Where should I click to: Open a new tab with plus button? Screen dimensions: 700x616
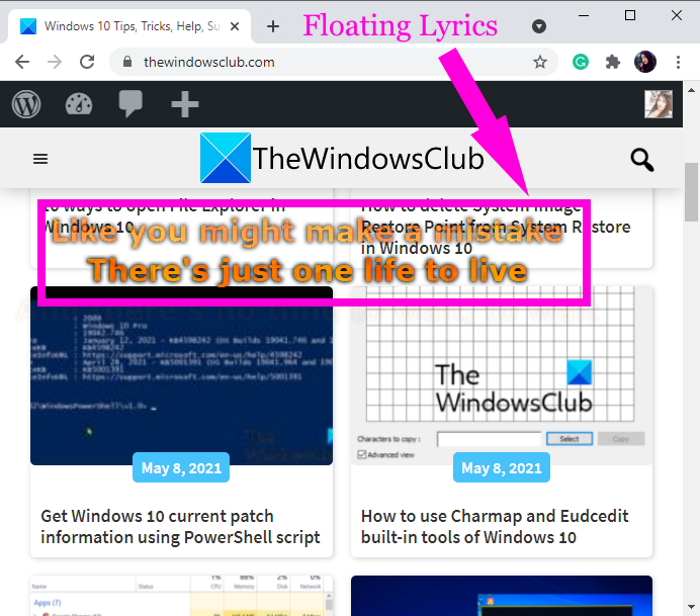point(273,26)
